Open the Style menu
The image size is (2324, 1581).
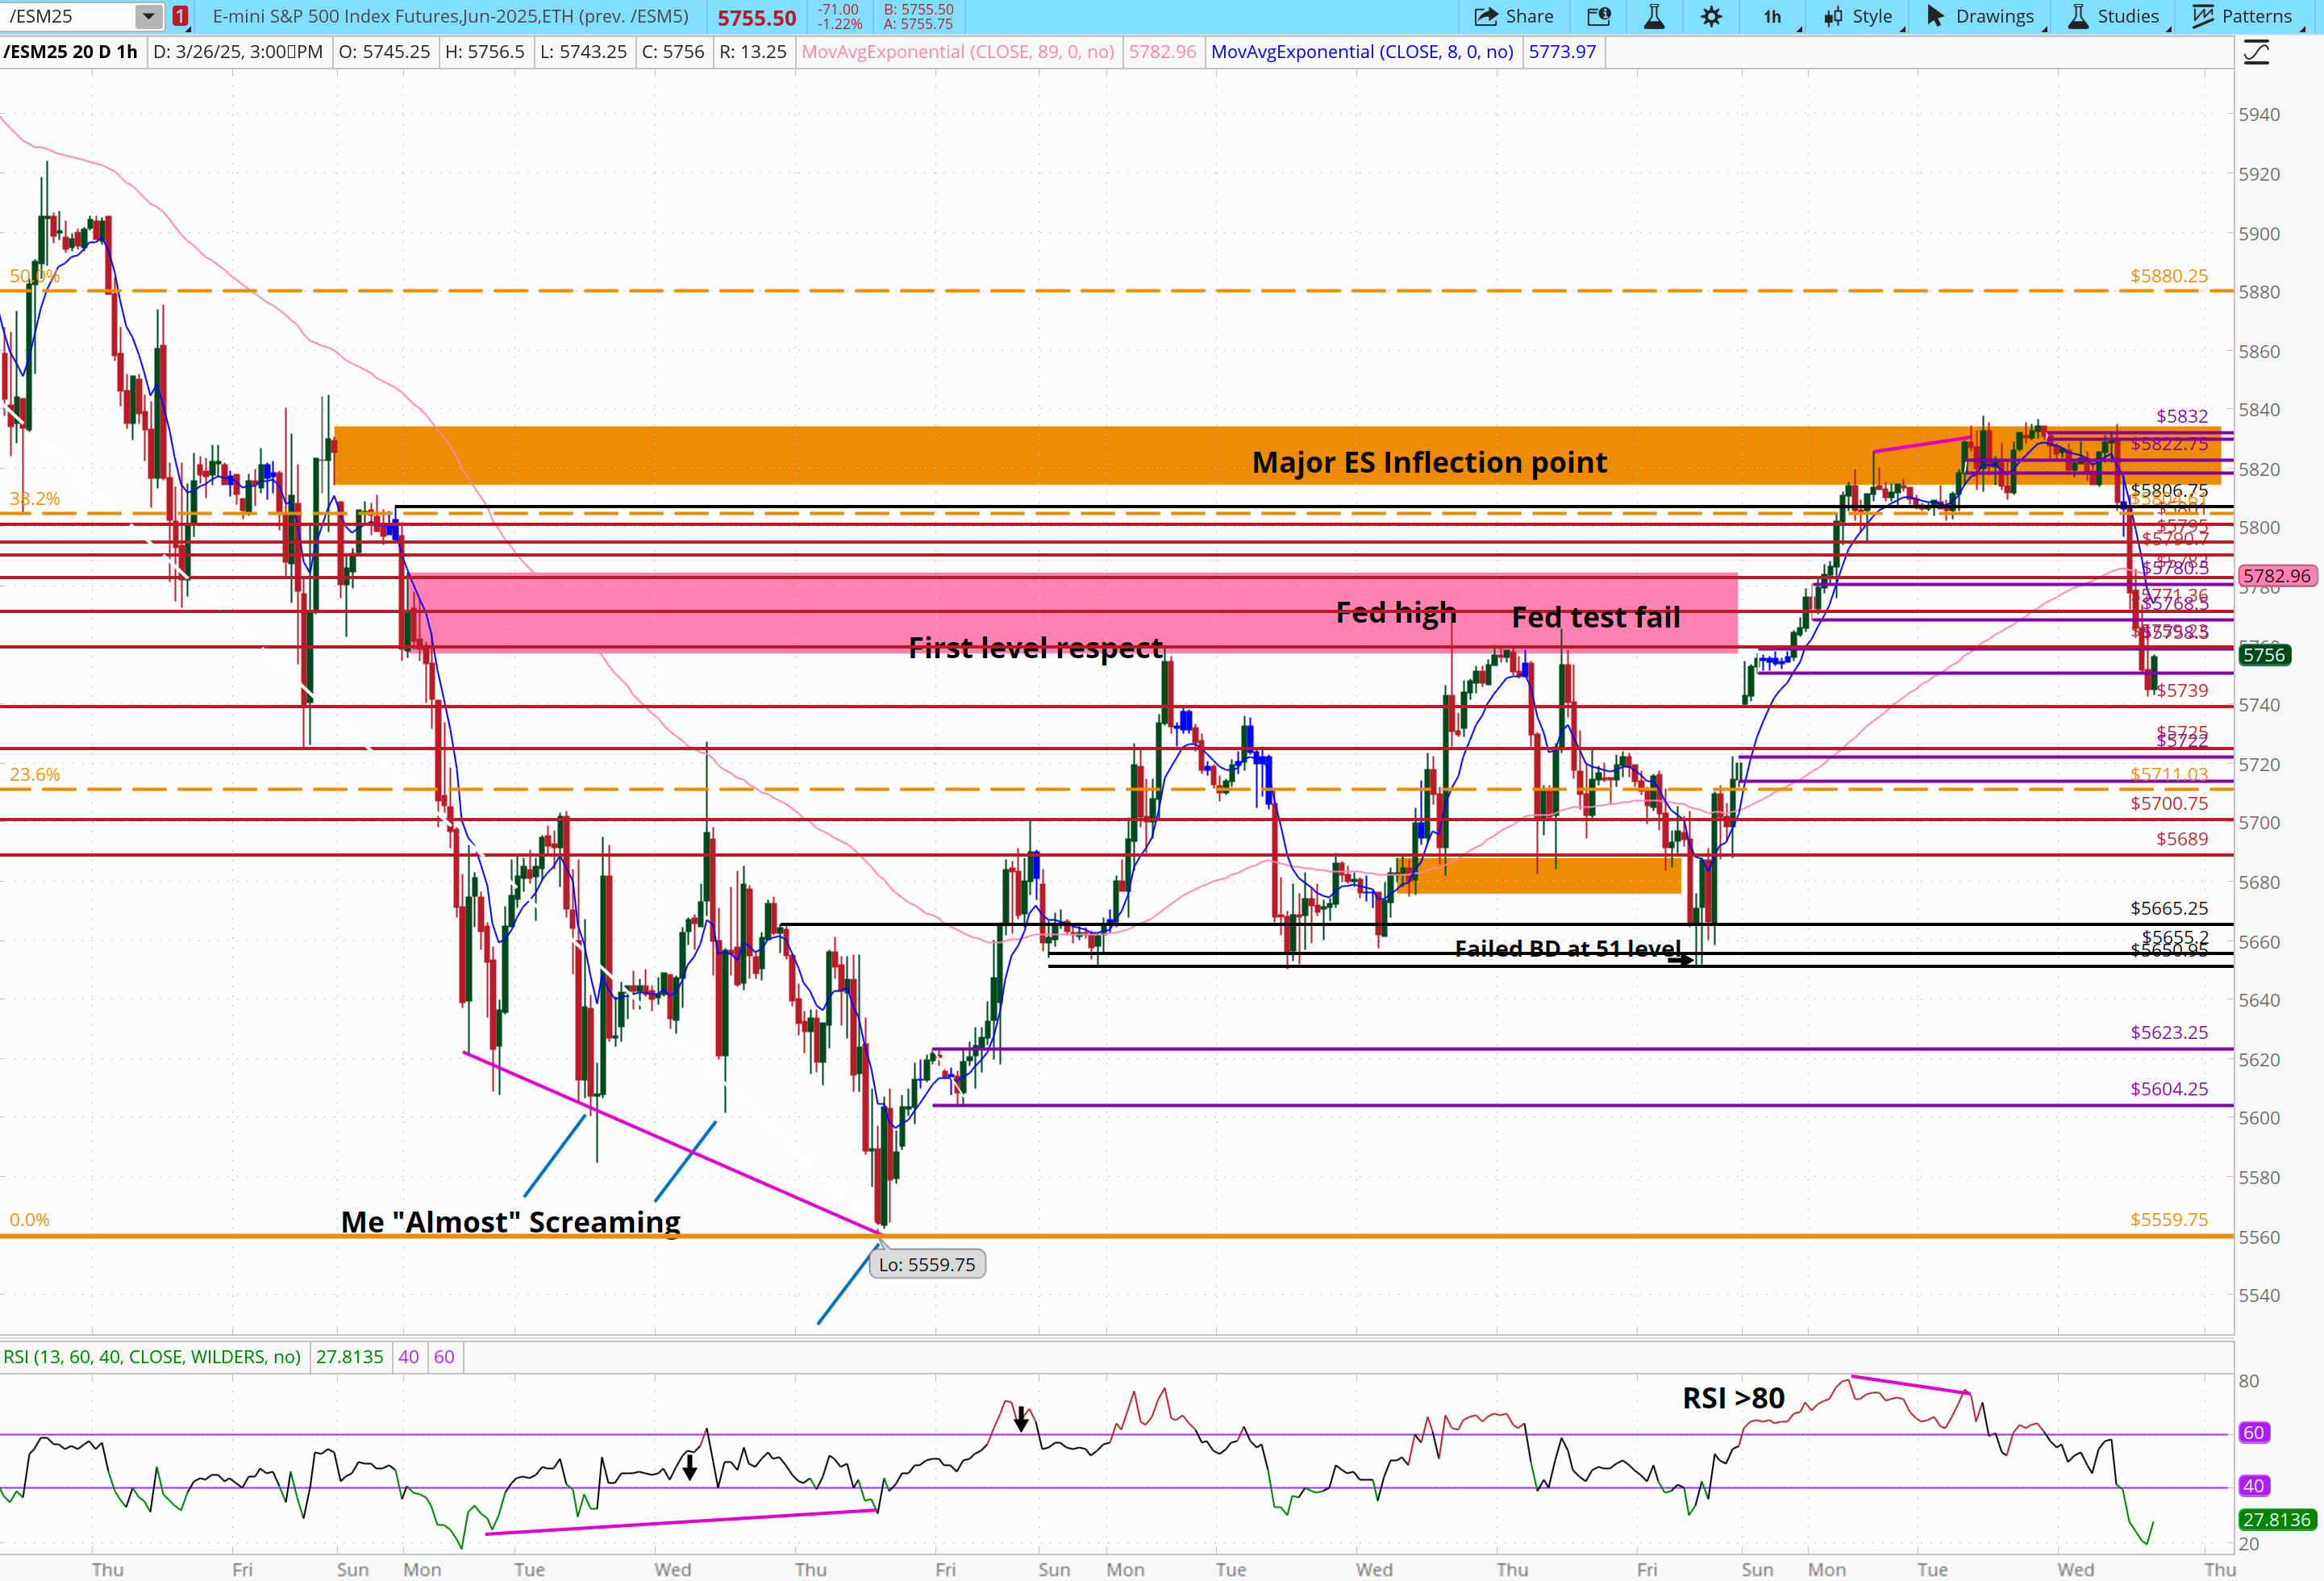point(1859,16)
